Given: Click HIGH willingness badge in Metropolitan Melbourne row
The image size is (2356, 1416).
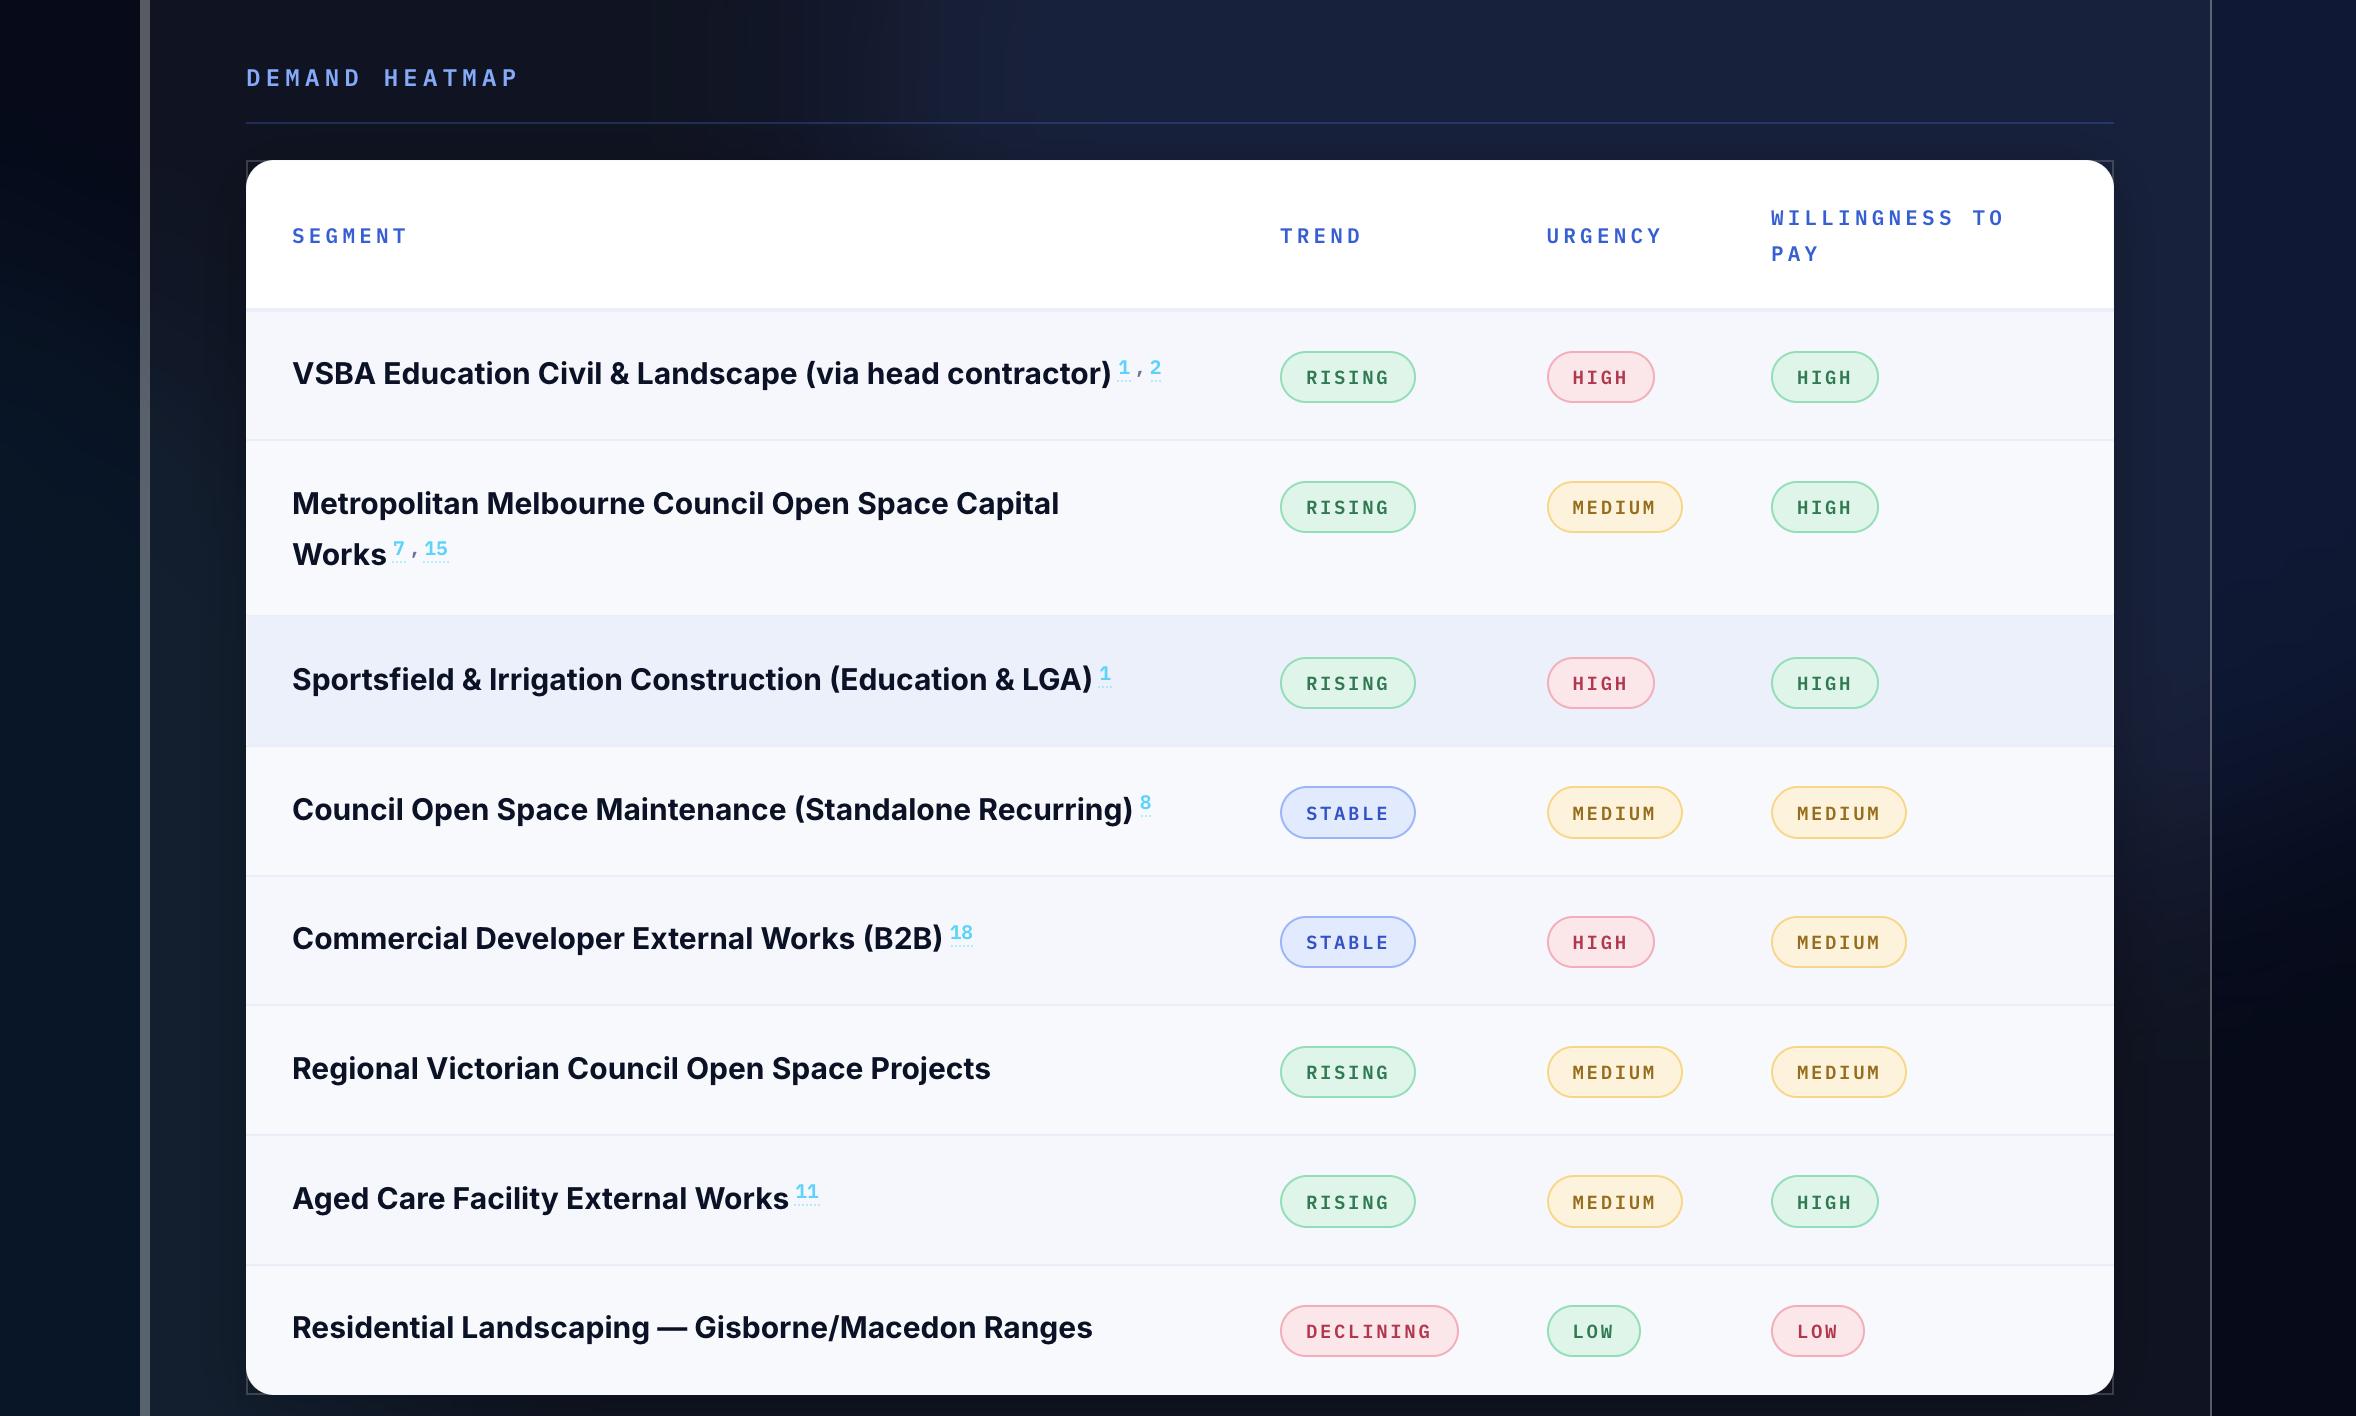Looking at the screenshot, I should pos(1824,507).
